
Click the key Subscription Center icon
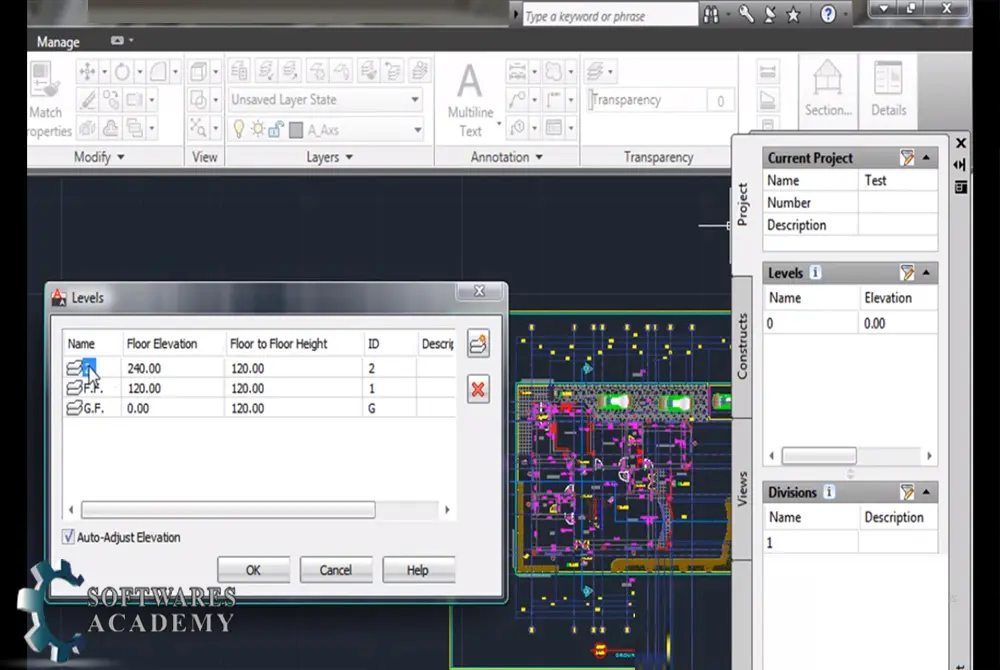(746, 14)
